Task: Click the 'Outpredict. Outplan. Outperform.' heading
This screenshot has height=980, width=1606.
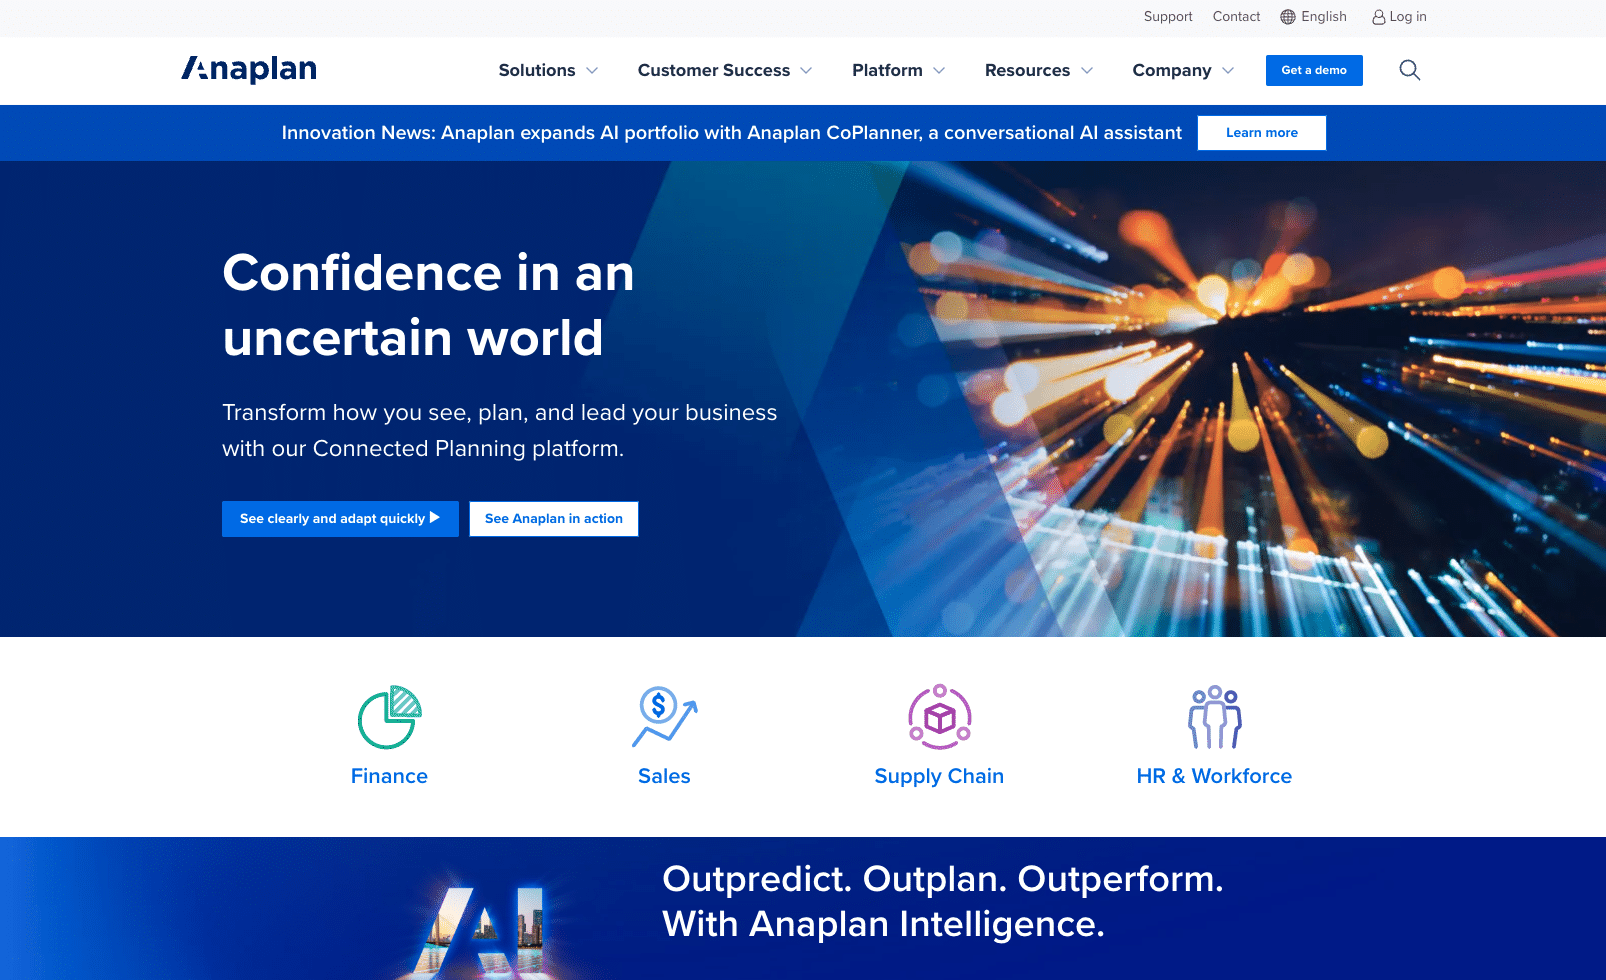Action: pyautogui.click(x=943, y=879)
